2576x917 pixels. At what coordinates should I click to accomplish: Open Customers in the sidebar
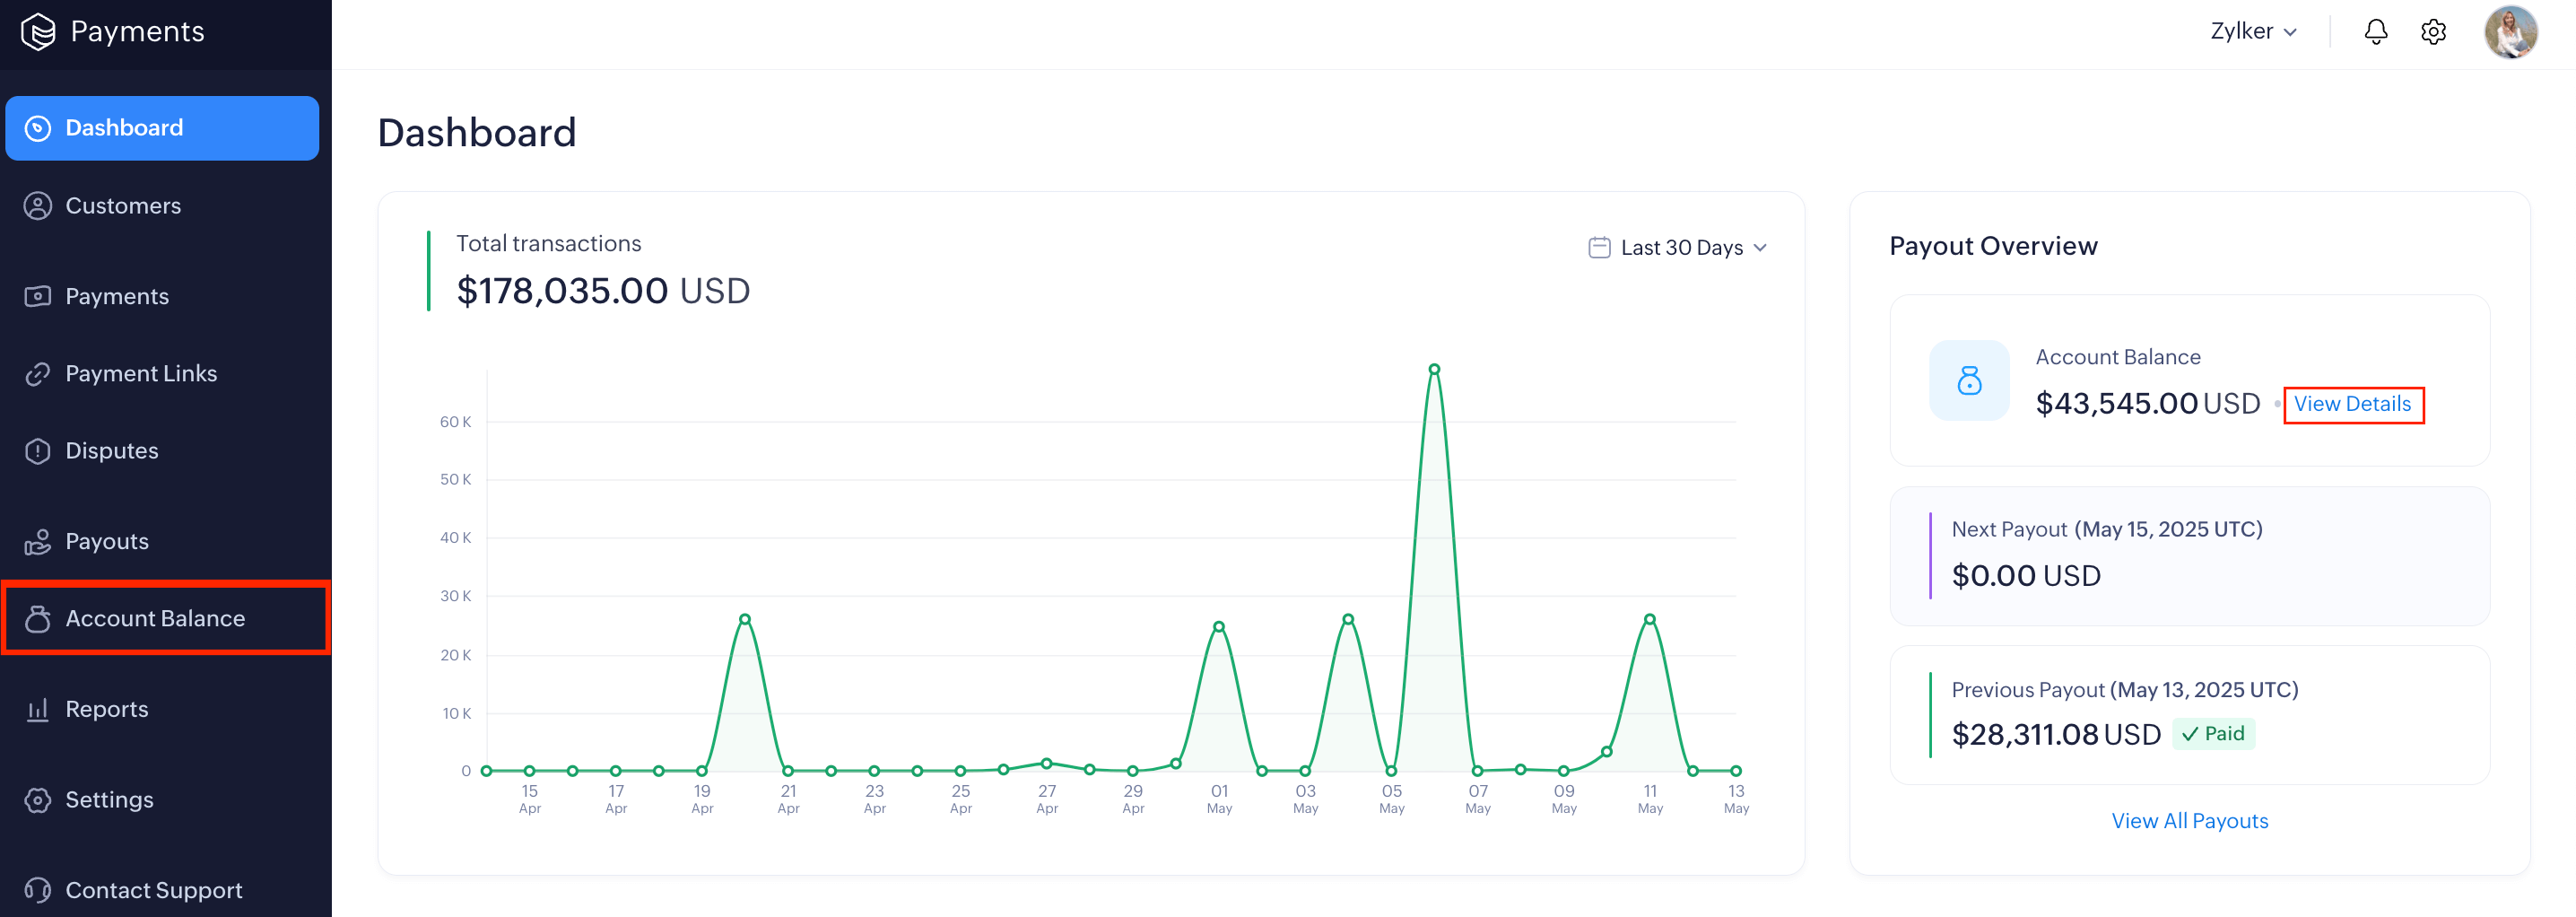122,206
